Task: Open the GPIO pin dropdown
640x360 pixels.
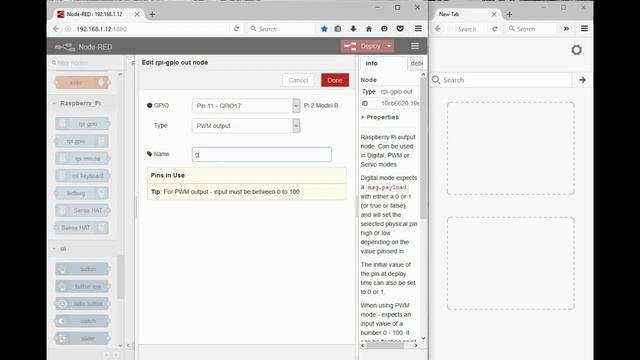Action: pos(246,106)
